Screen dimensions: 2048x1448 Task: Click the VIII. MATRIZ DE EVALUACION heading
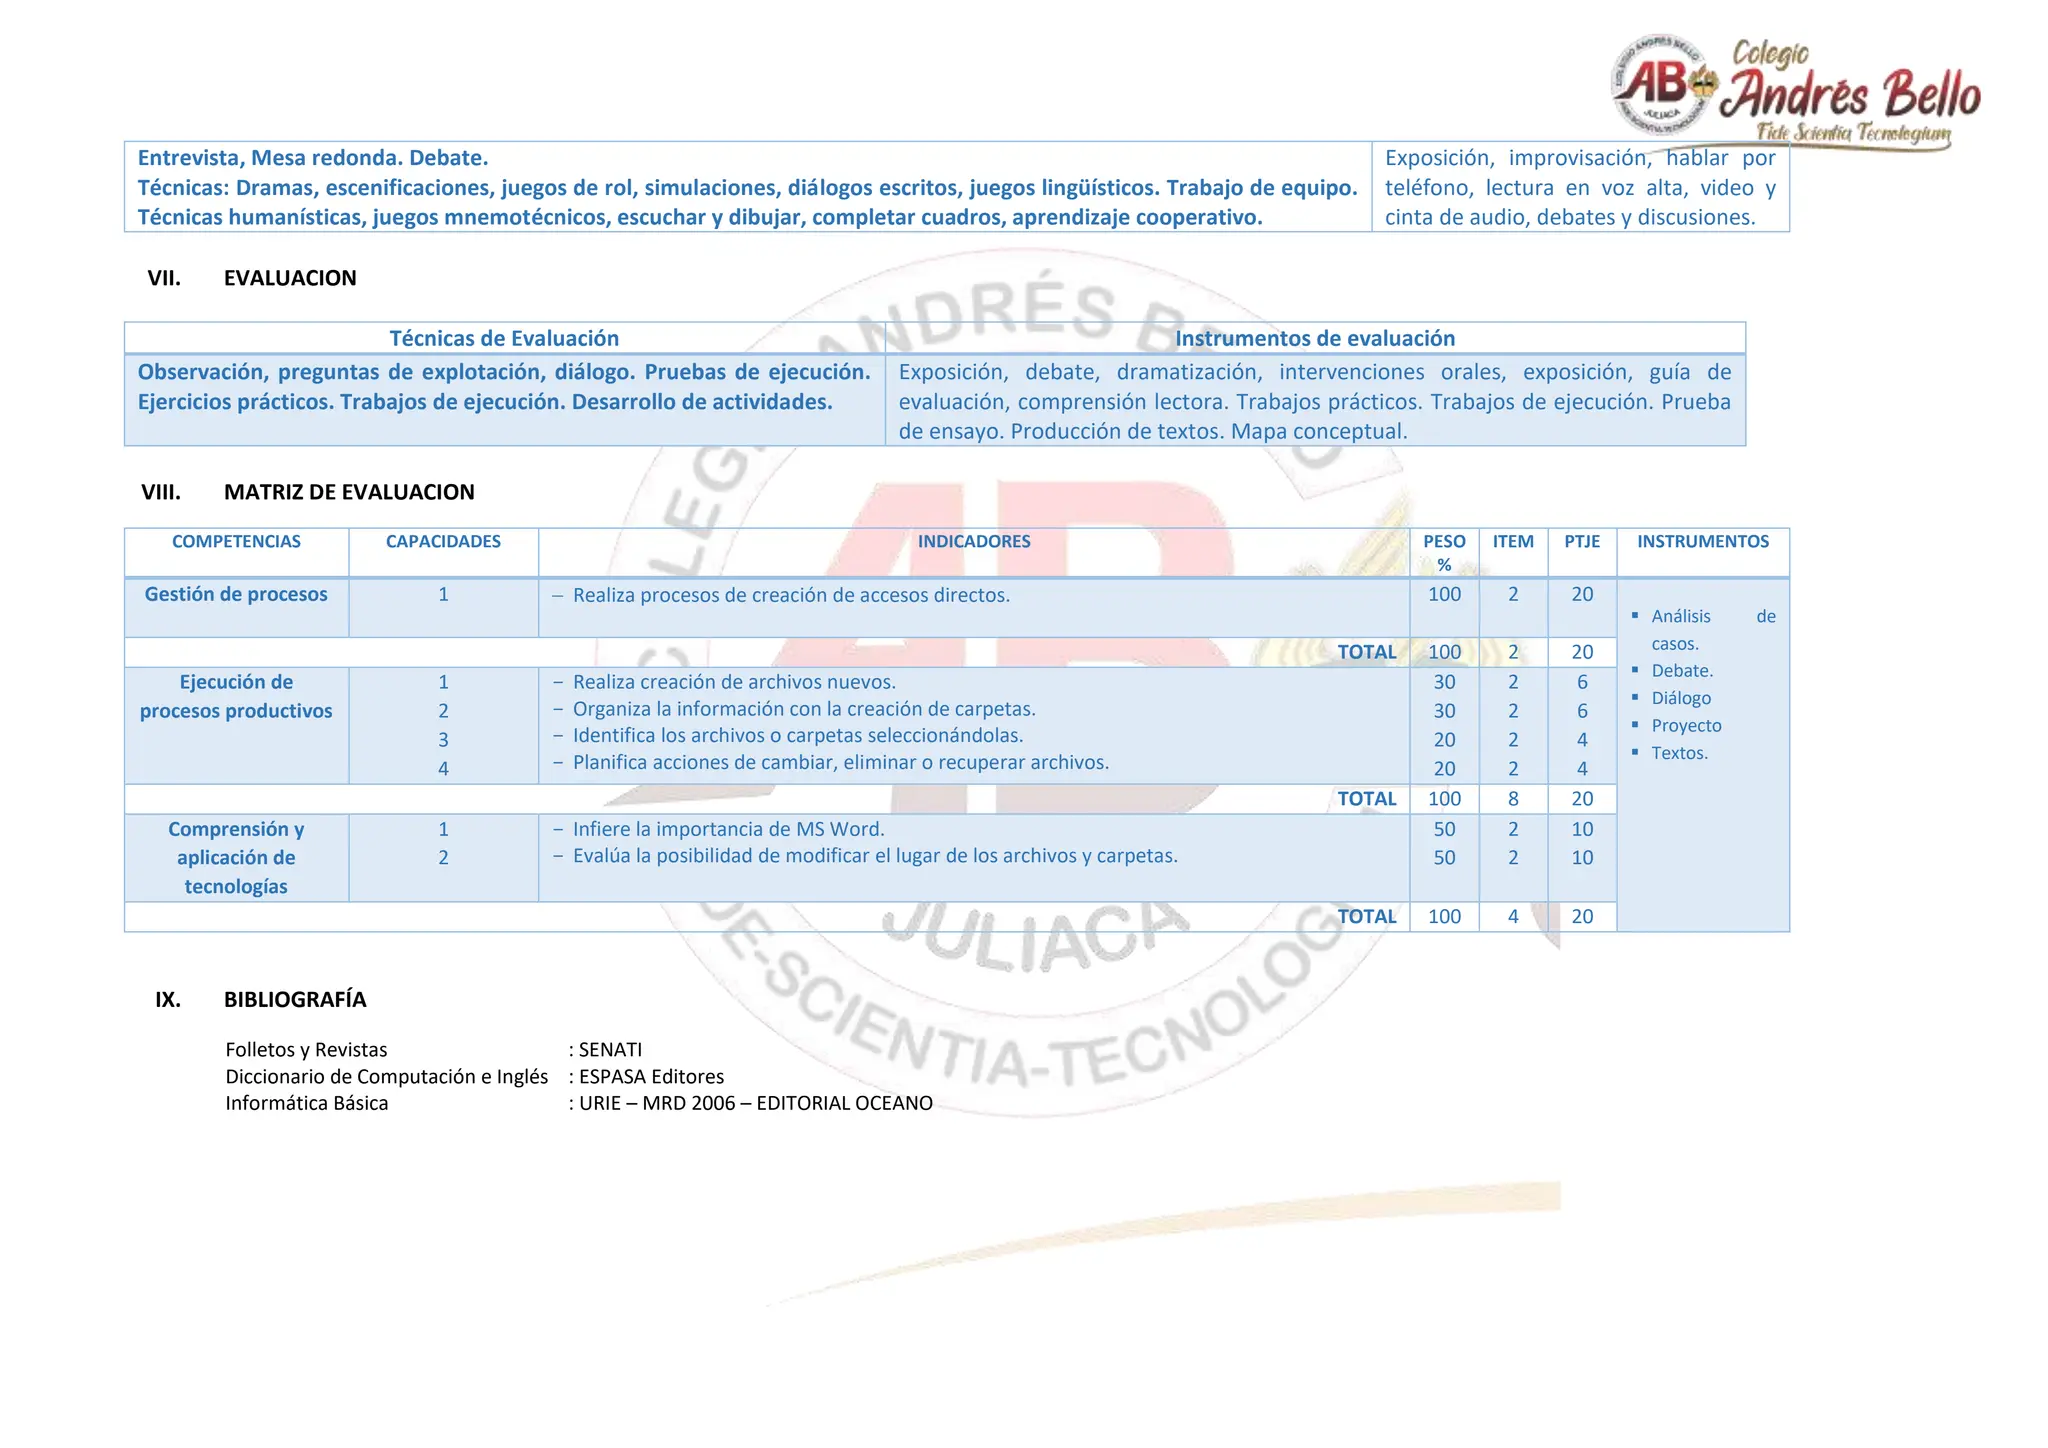[x=348, y=492]
